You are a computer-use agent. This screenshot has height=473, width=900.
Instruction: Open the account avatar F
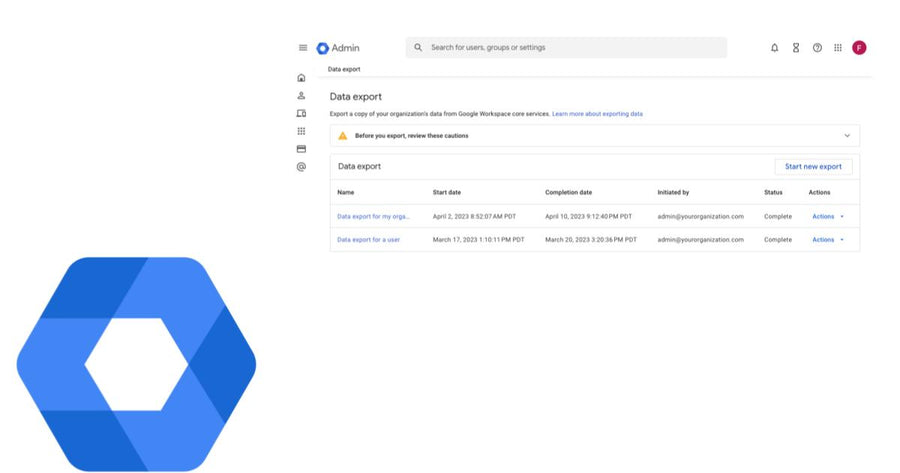pos(859,48)
